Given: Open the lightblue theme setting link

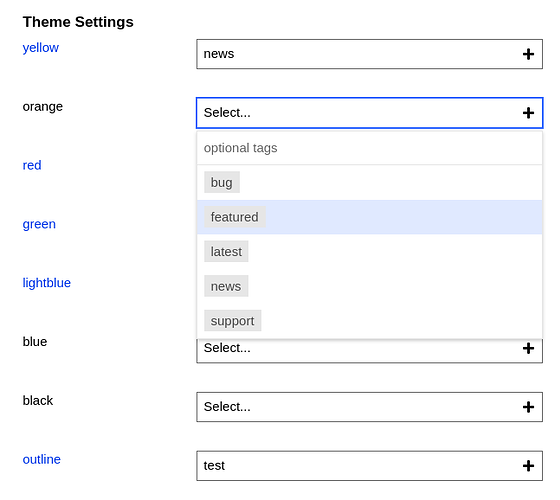Looking at the screenshot, I should click(46, 283).
